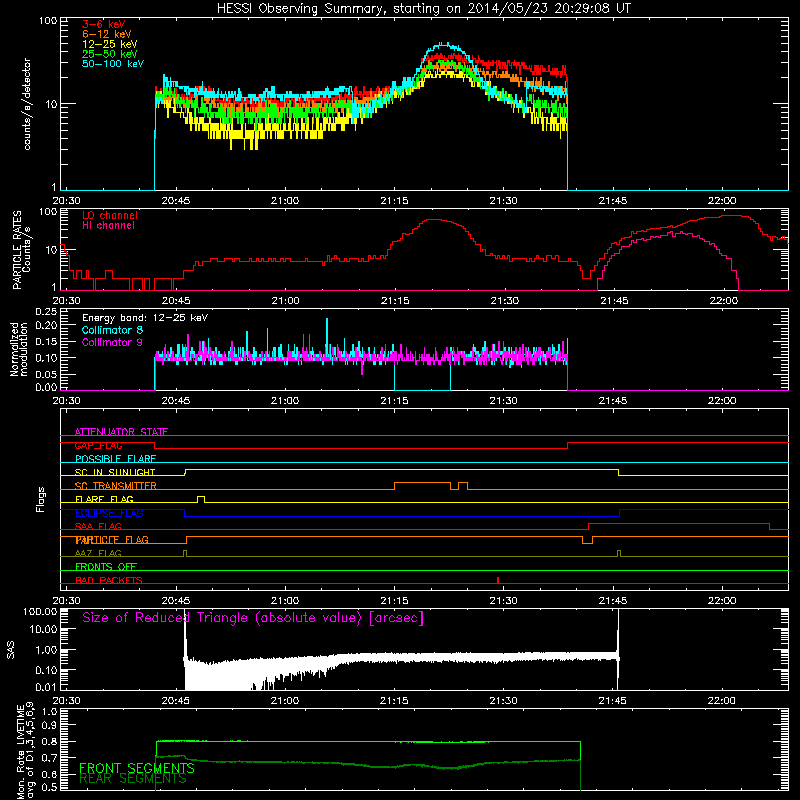Click the AAZ_FLAG label
800x800 pixels.
click(x=98, y=553)
